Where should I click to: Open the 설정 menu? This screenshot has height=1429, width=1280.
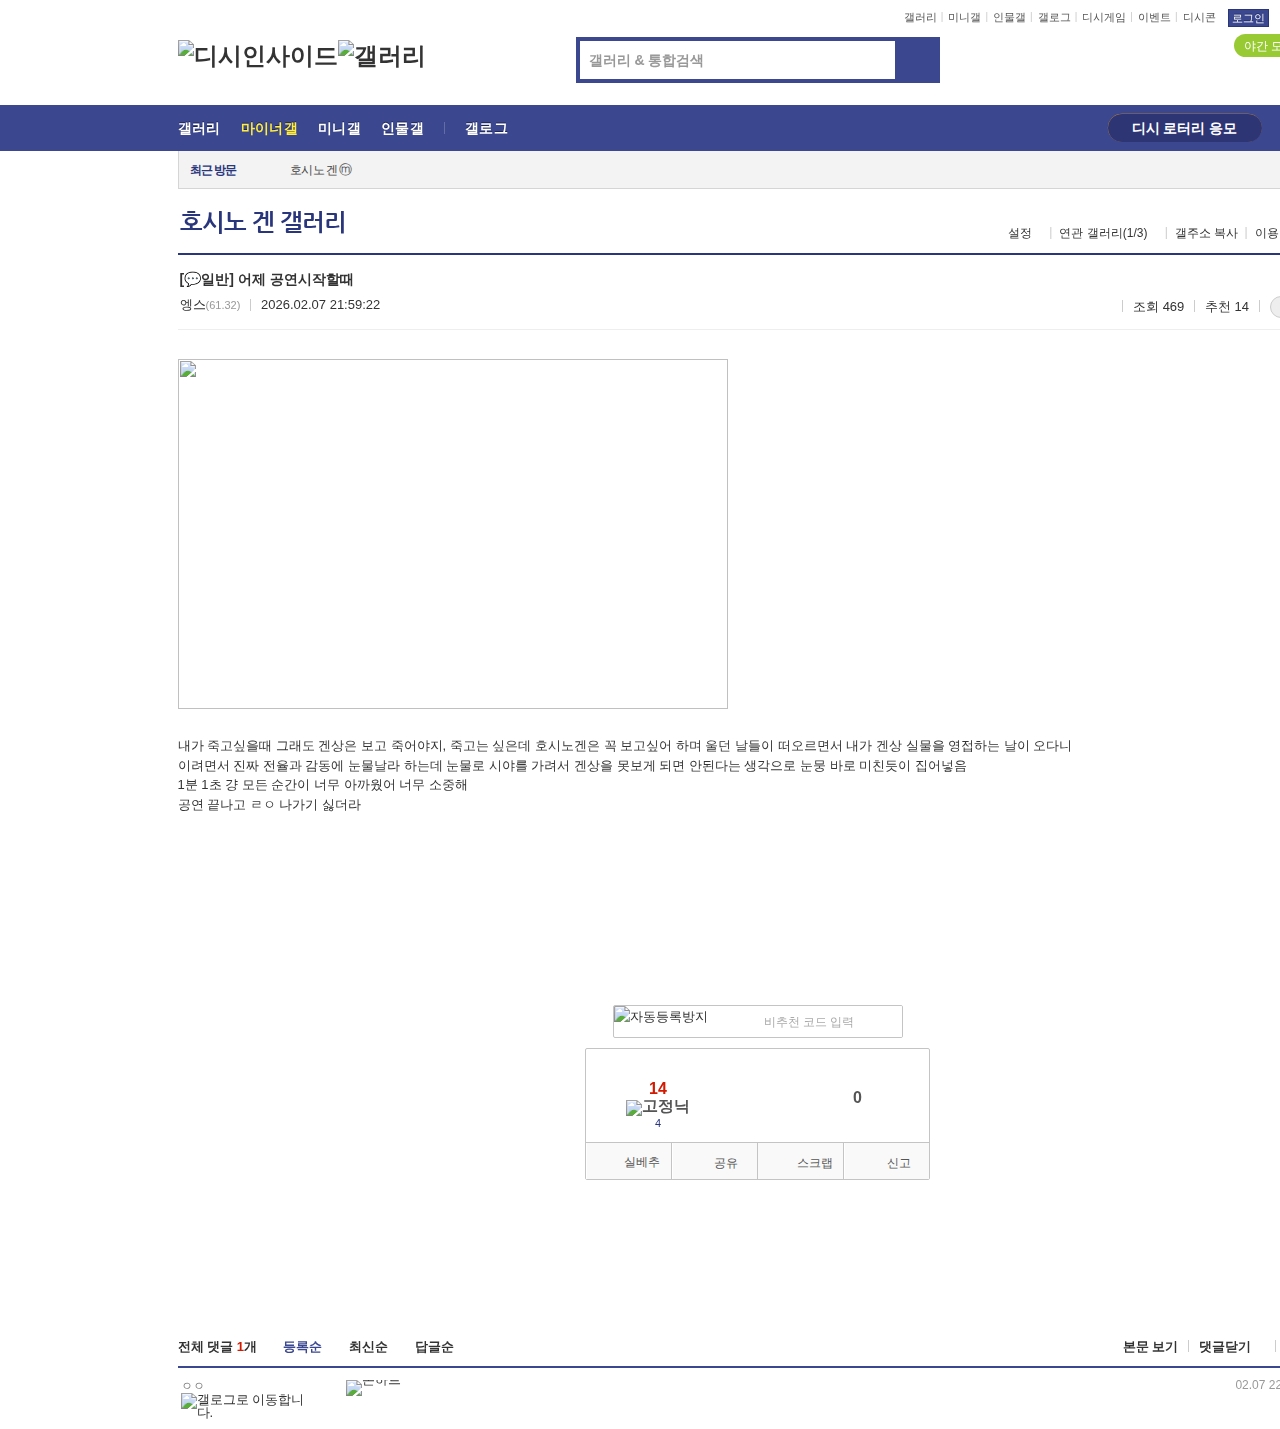coord(1019,233)
